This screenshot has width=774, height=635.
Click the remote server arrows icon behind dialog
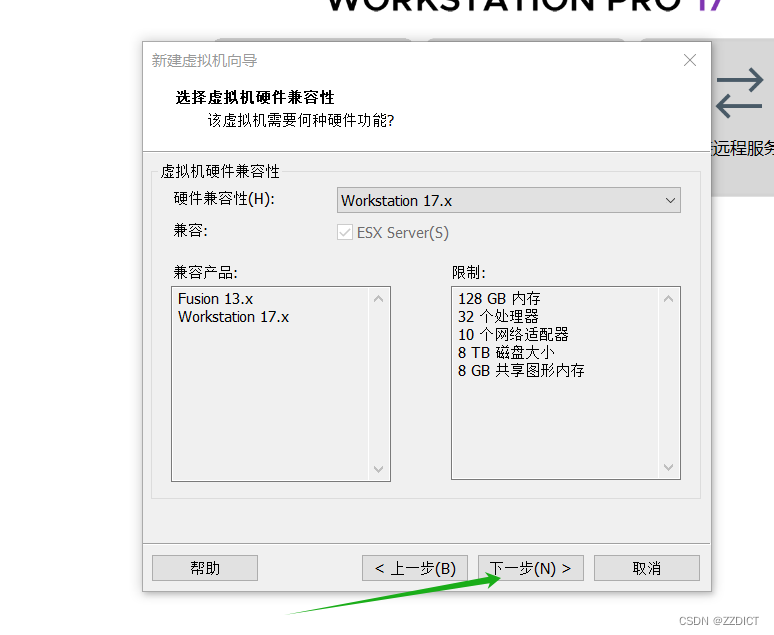pyautogui.click(x=739, y=93)
